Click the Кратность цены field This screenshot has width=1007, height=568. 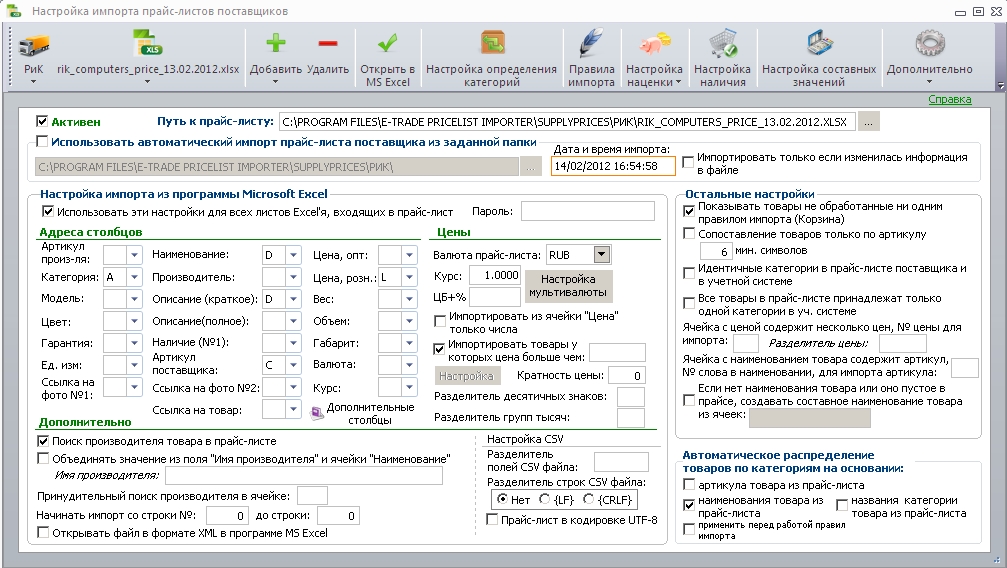click(626, 375)
